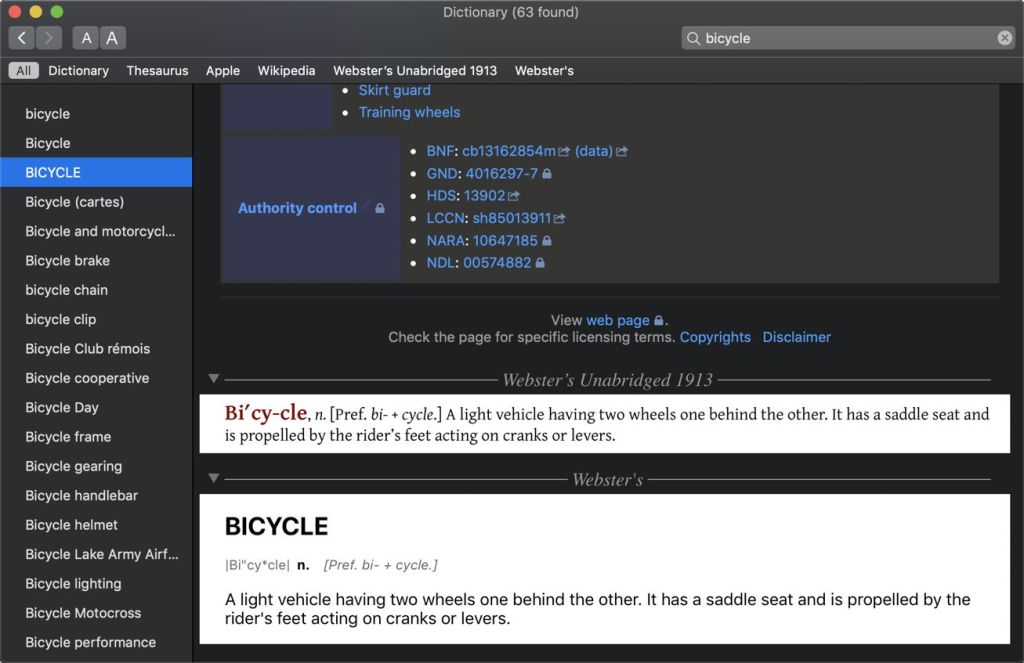Collapse the Webster's Unabridged 1913 section
Viewport: 1024px width, 663px height.
pos(213,379)
